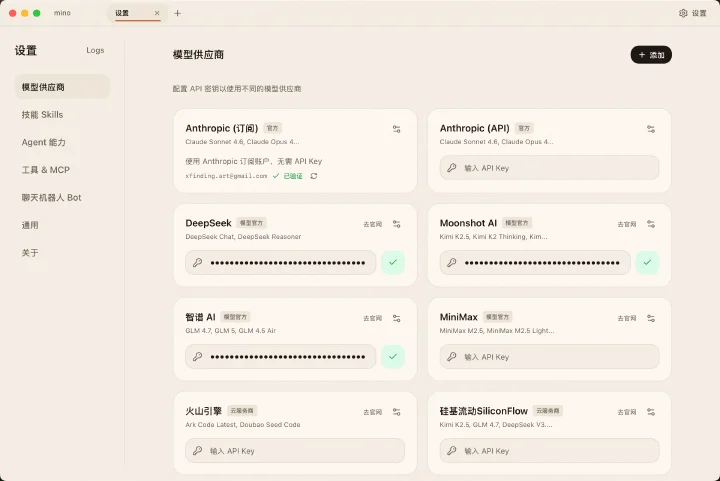The image size is (720, 481).
Task: Visit 智谱 AI 去官网 link
Action: pos(372,319)
